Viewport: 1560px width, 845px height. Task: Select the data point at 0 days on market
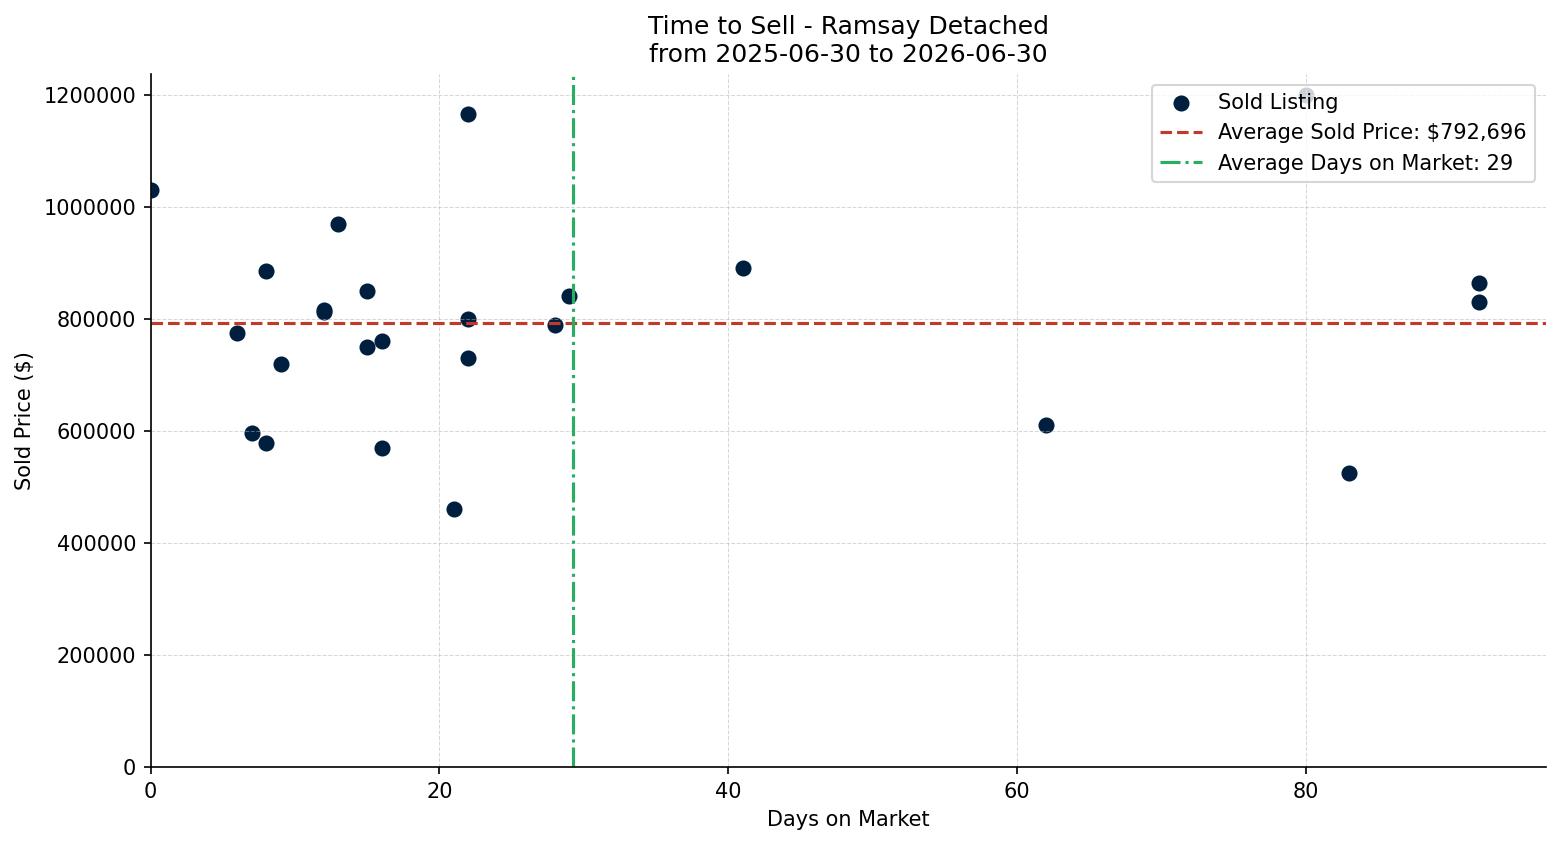(x=151, y=190)
